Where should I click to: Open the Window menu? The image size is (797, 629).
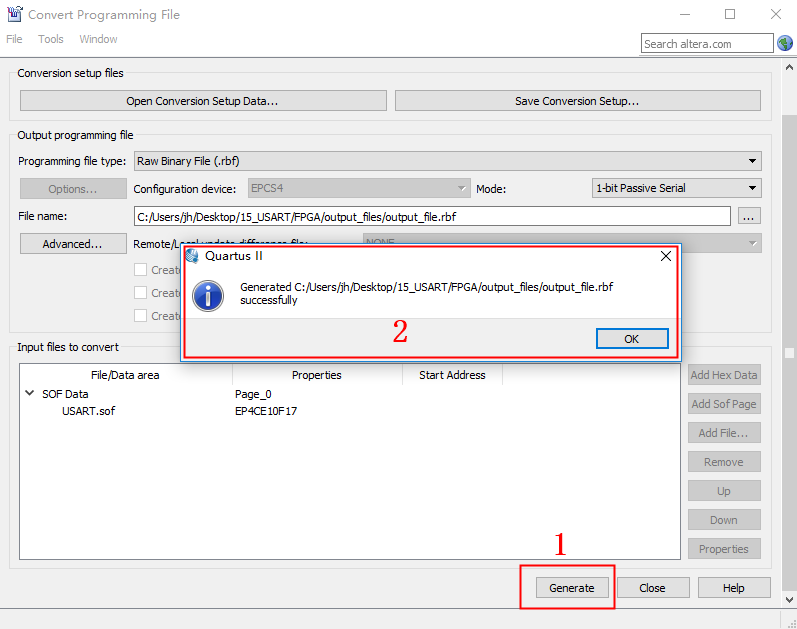(x=98, y=39)
